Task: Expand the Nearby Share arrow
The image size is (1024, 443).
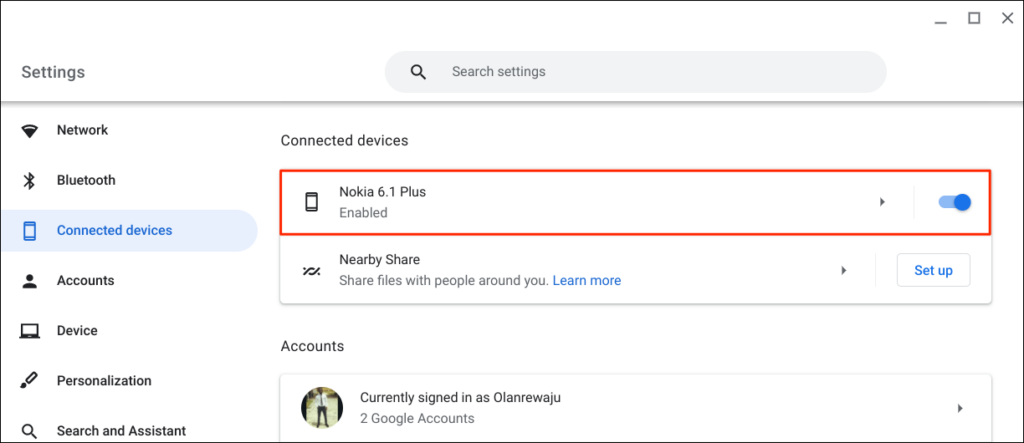Action: click(x=844, y=271)
